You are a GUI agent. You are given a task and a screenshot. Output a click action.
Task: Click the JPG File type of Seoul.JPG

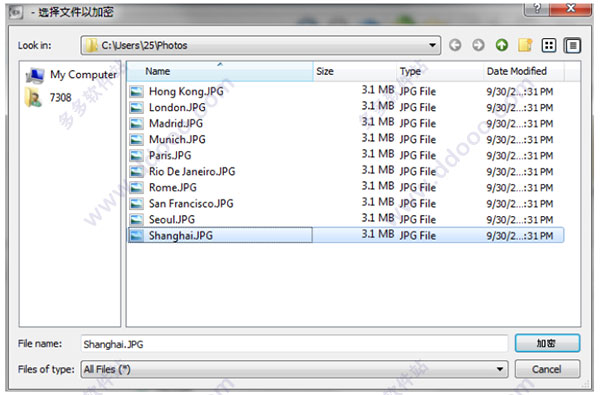click(x=418, y=220)
